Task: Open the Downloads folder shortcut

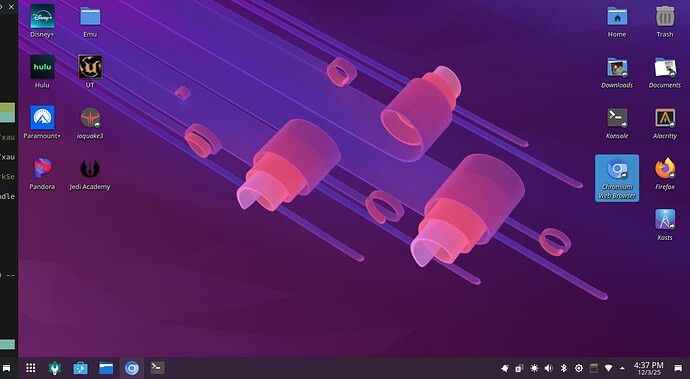Action: pyautogui.click(x=617, y=67)
